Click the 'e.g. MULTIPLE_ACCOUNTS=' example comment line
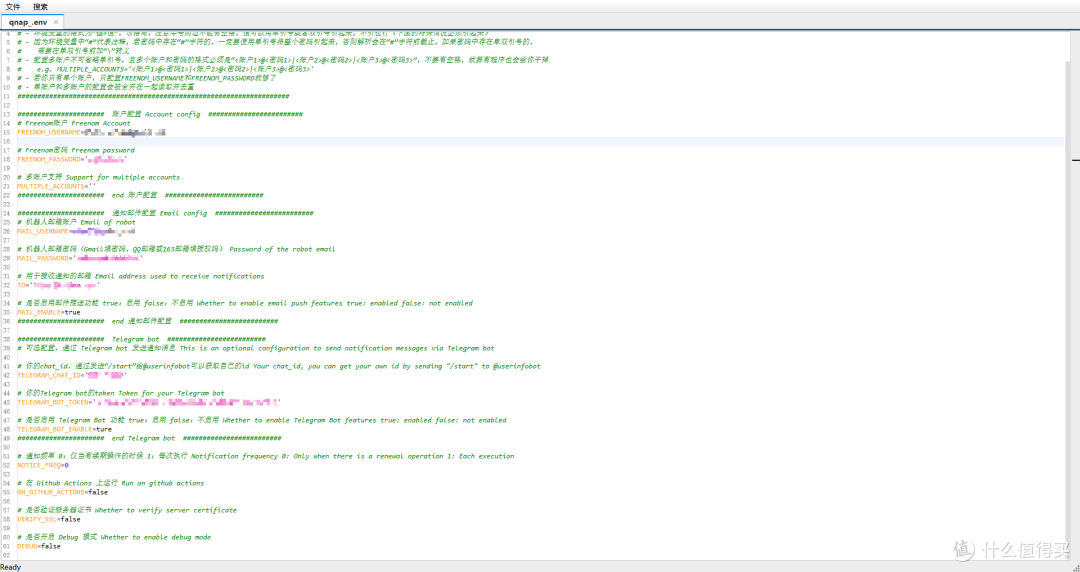Screen dimensions: 1080x572 165,69
